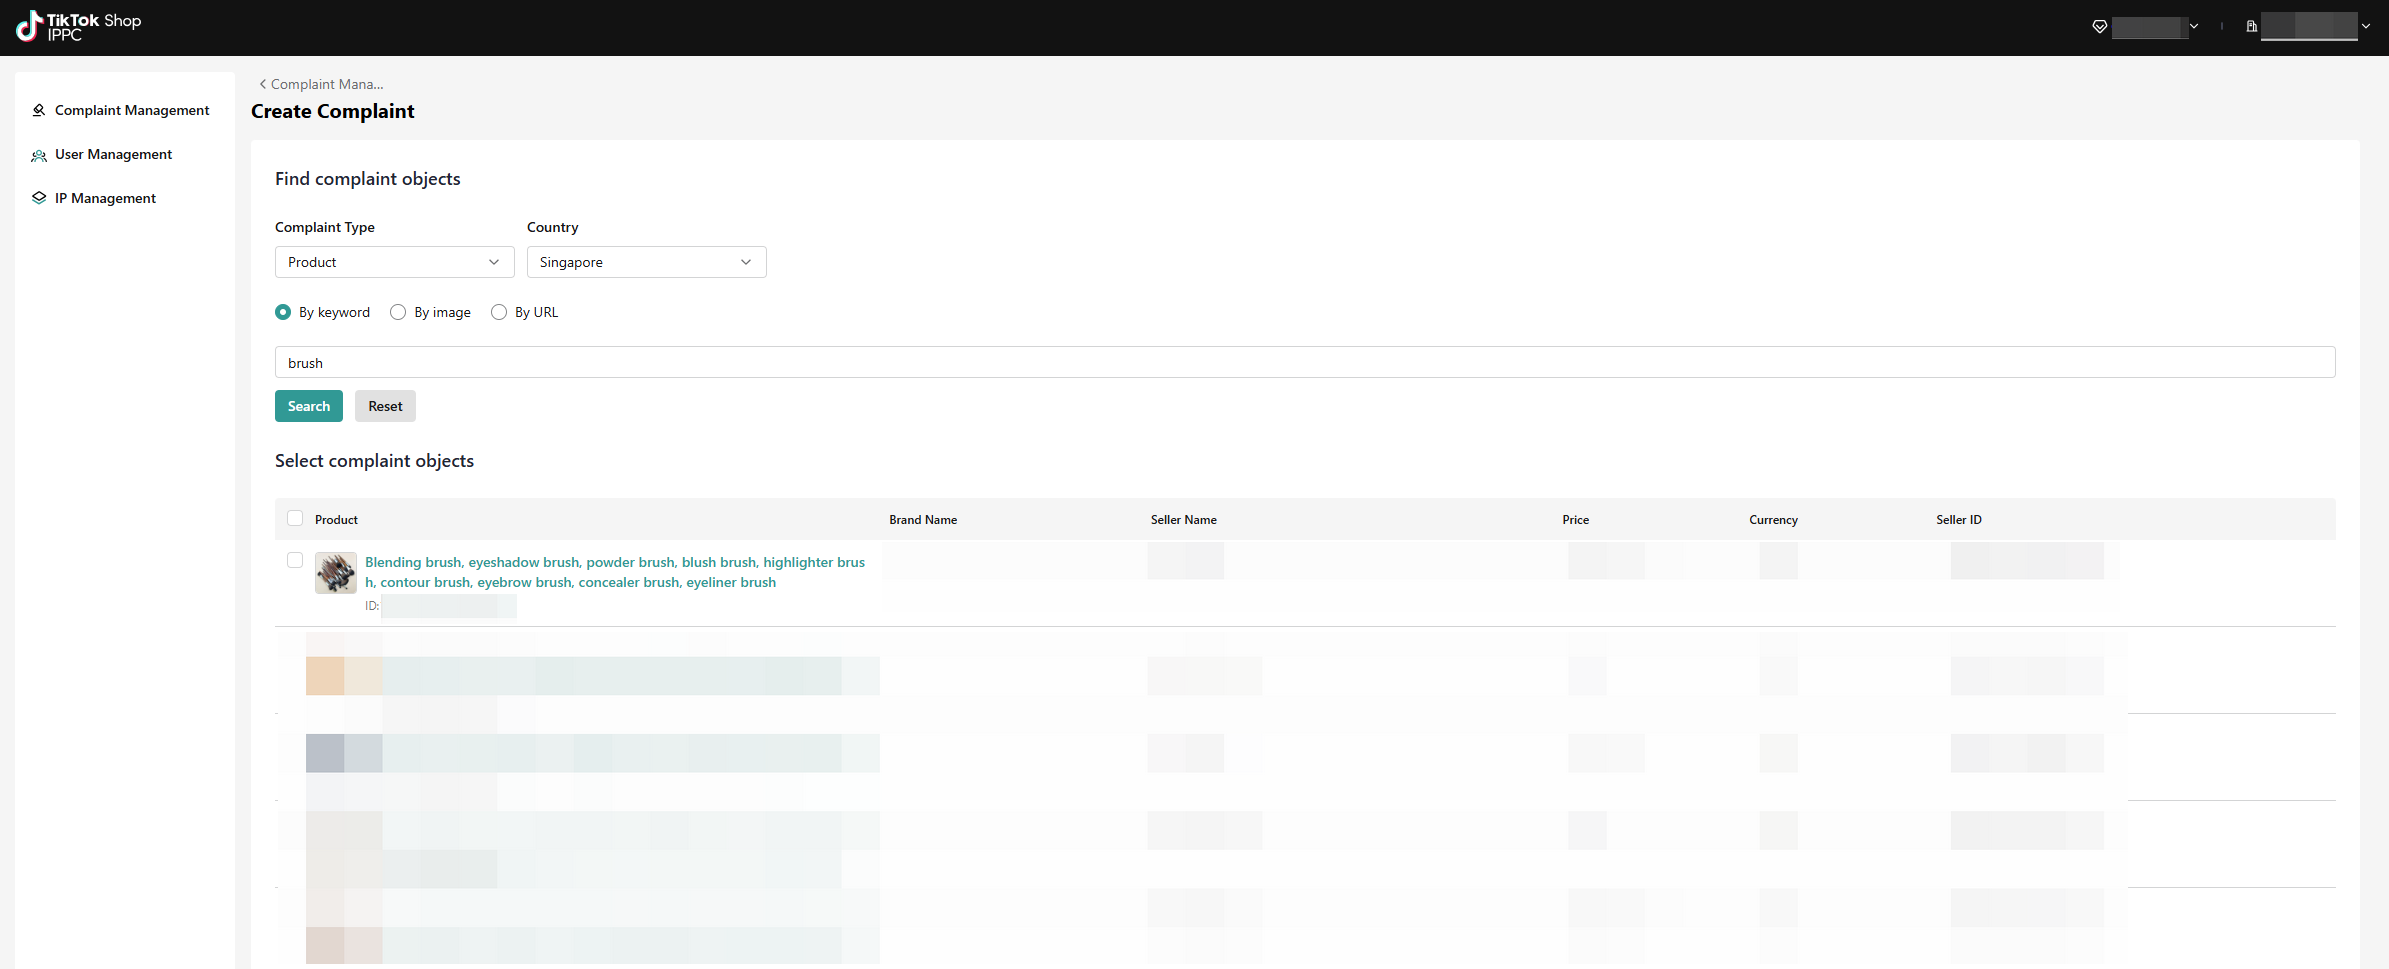2389x969 pixels.
Task: Select the By keyword radio button
Action: (x=283, y=312)
